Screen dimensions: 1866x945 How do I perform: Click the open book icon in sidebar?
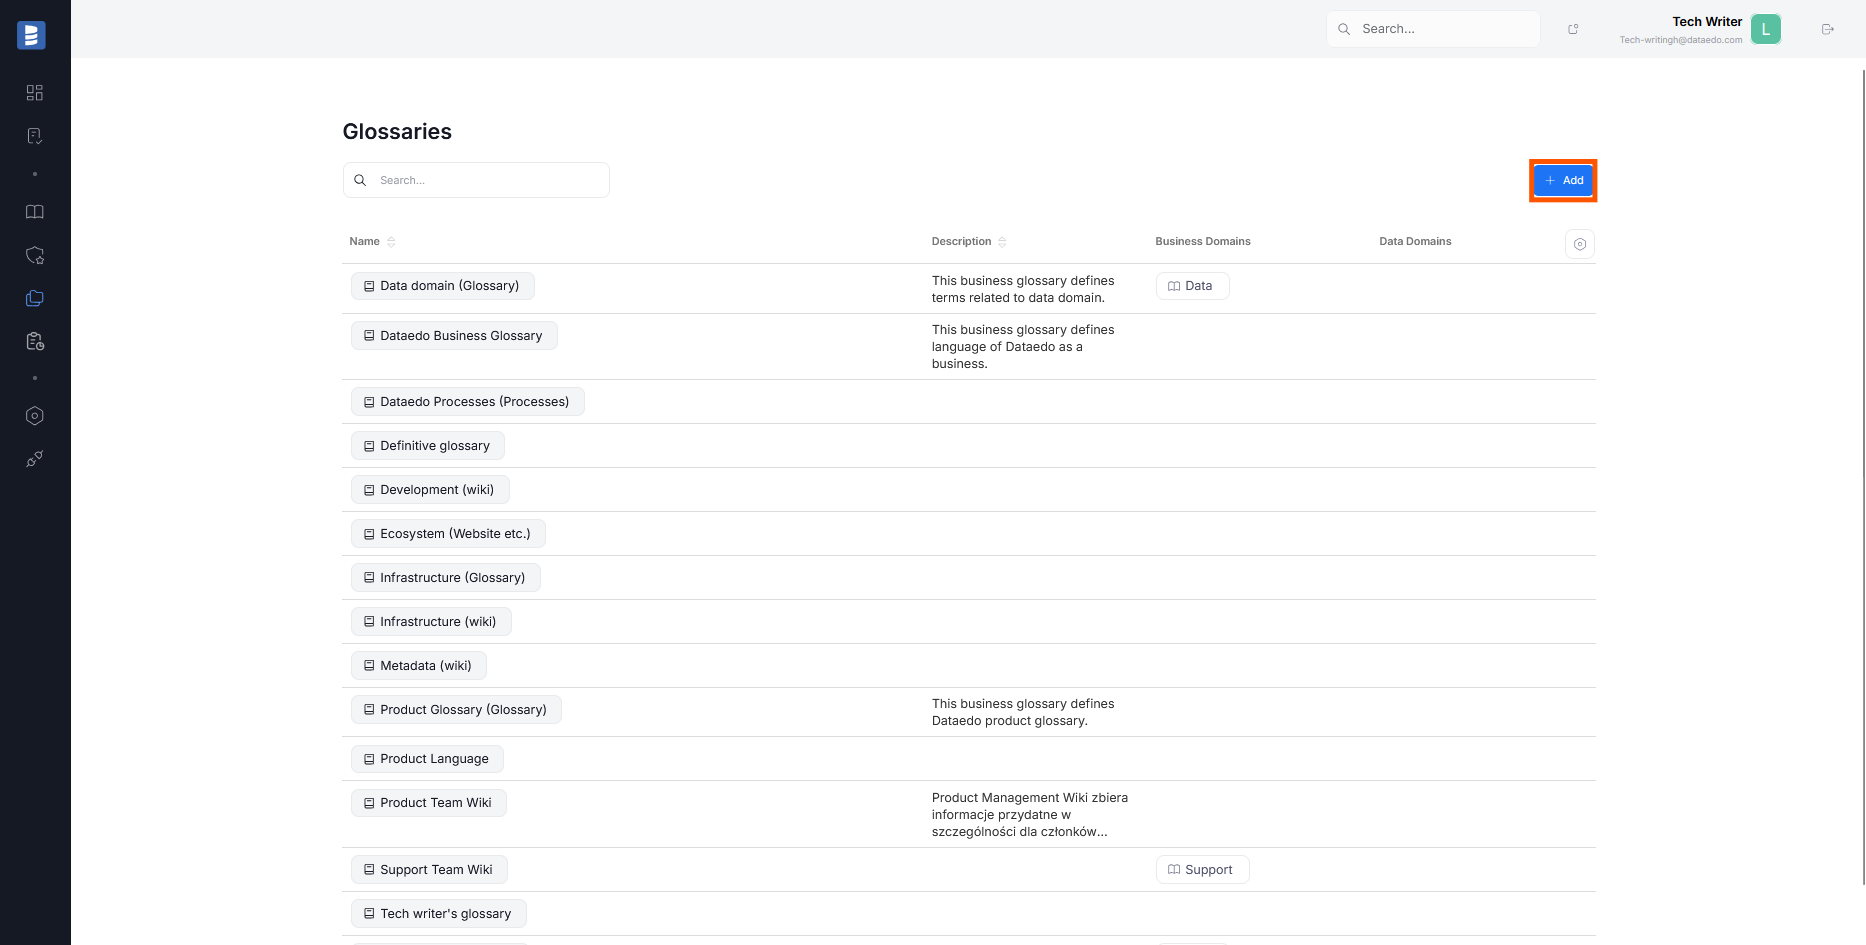pyautogui.click(x=35, y=212)
